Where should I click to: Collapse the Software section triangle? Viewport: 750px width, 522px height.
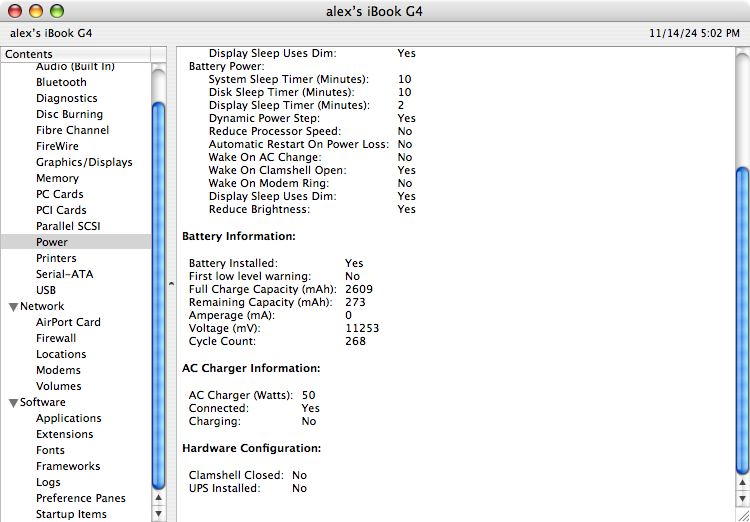[14, 403]
